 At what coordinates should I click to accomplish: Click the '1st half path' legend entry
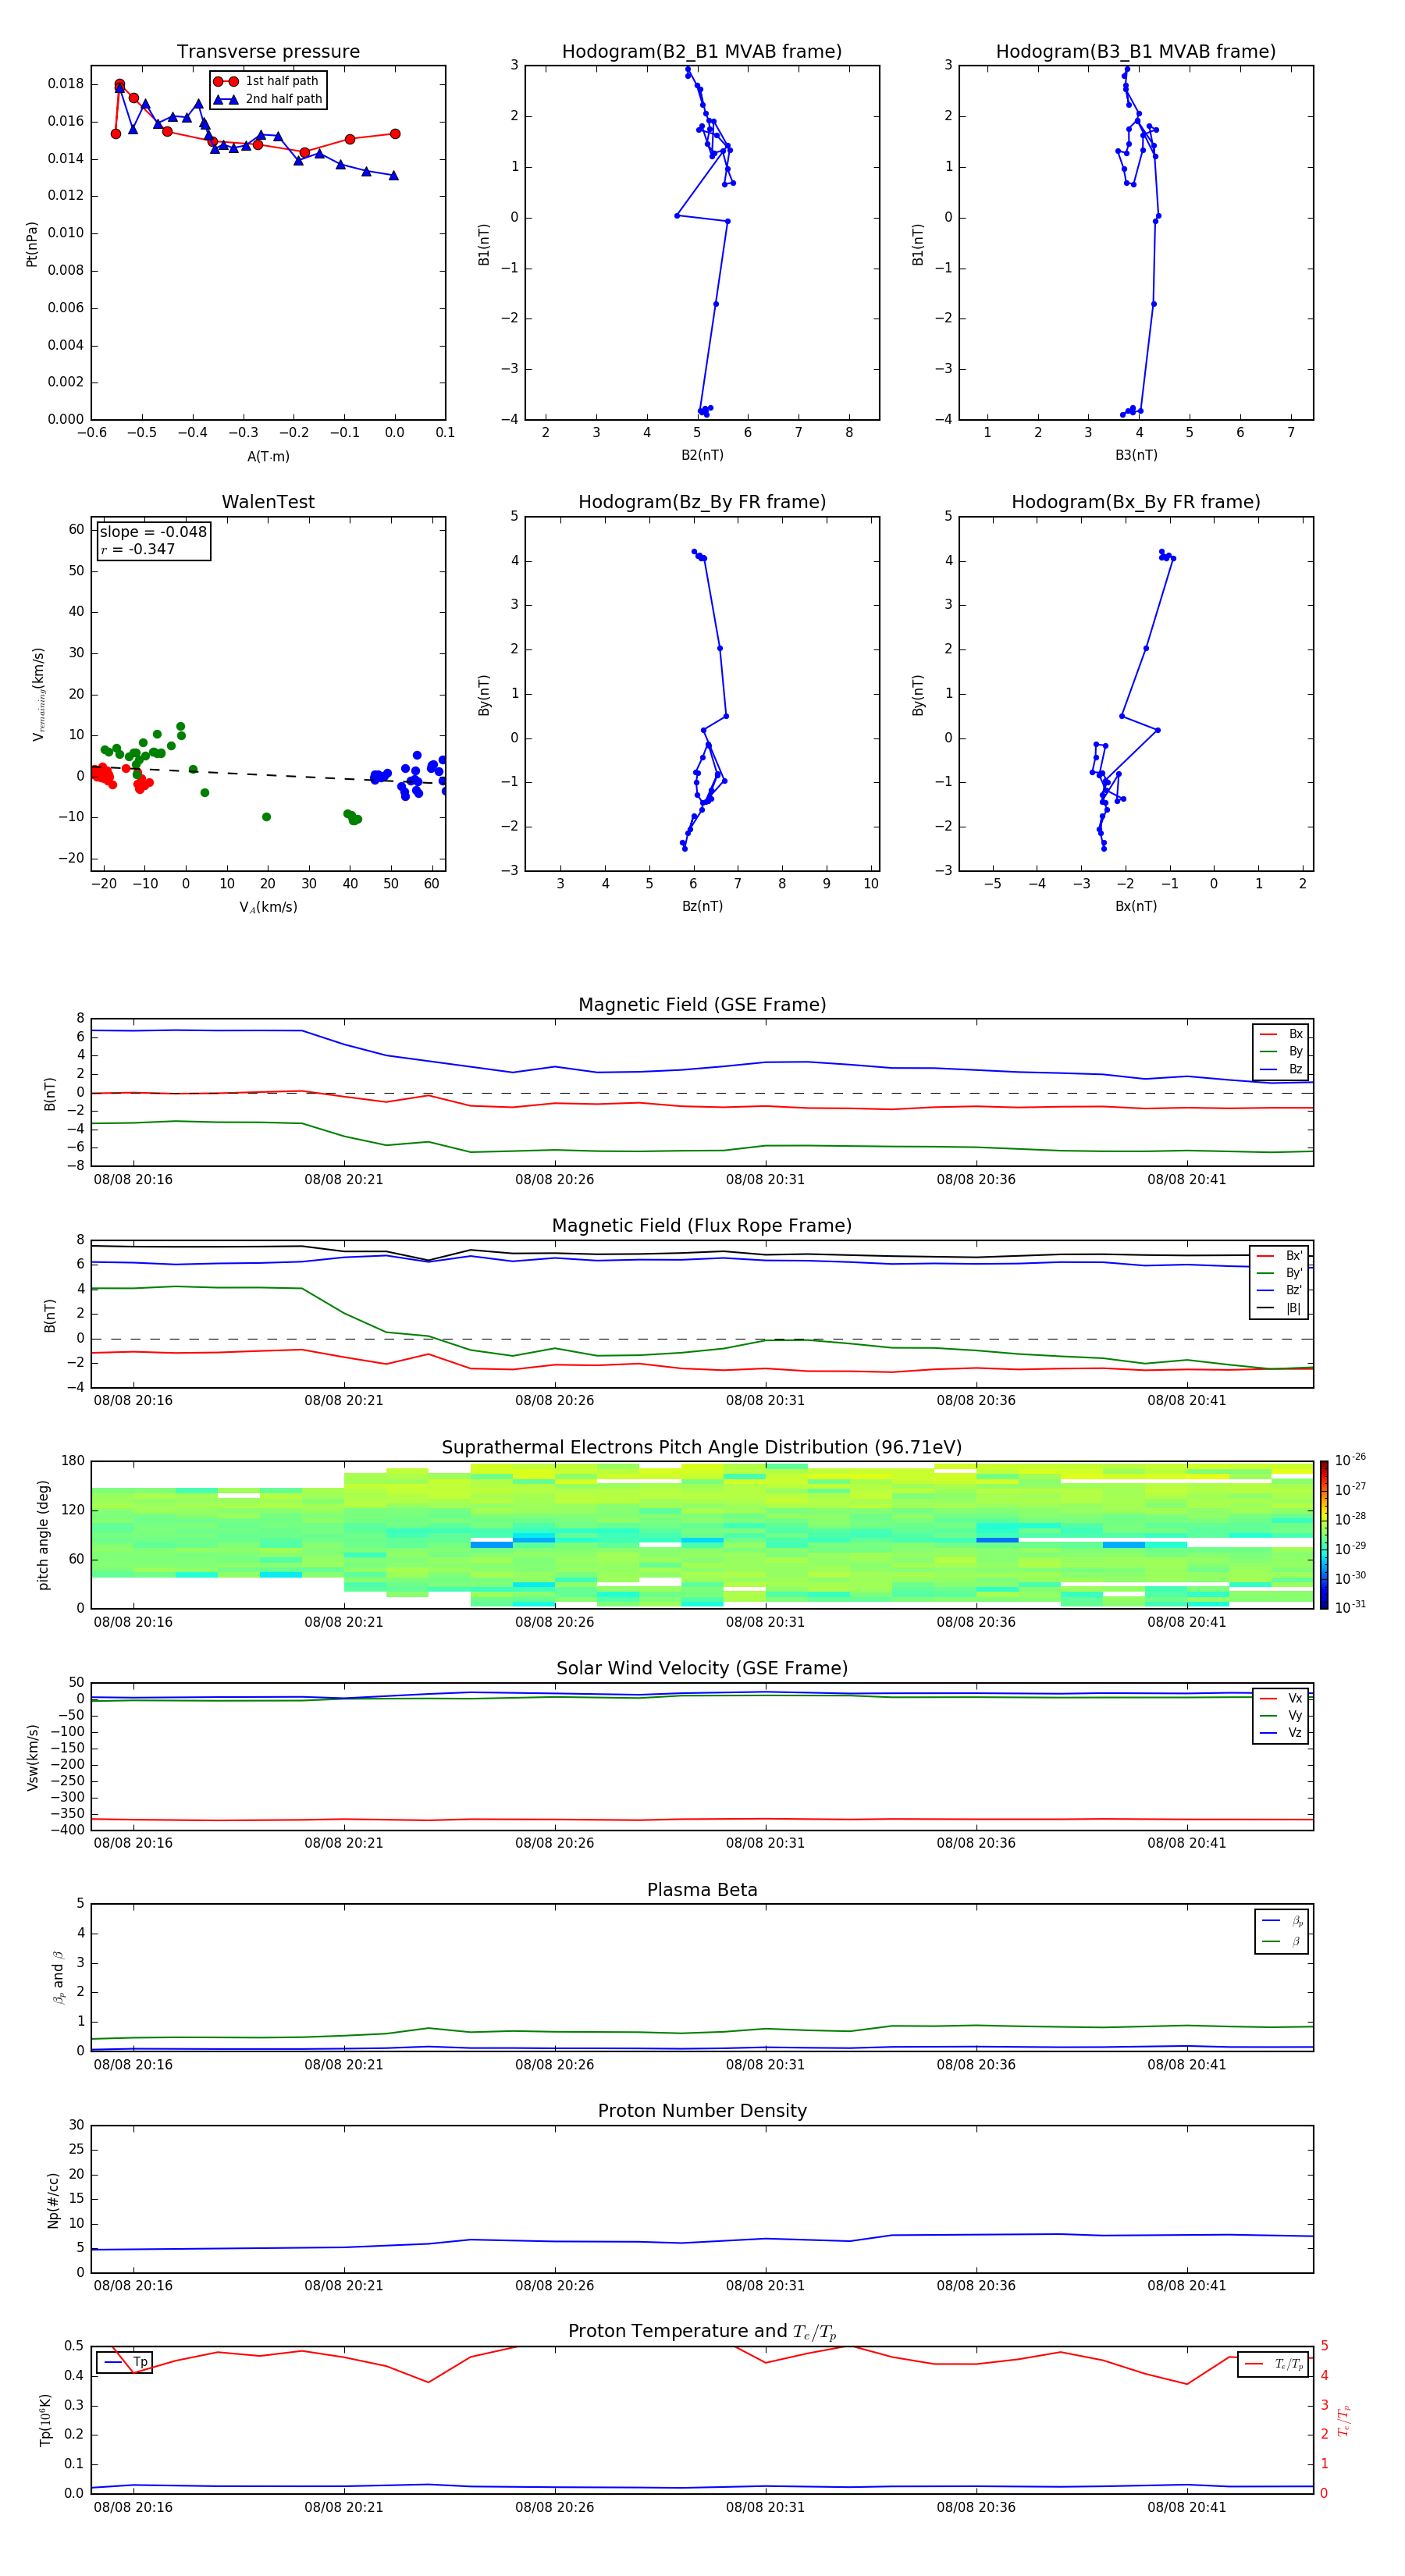coord(267,81)
